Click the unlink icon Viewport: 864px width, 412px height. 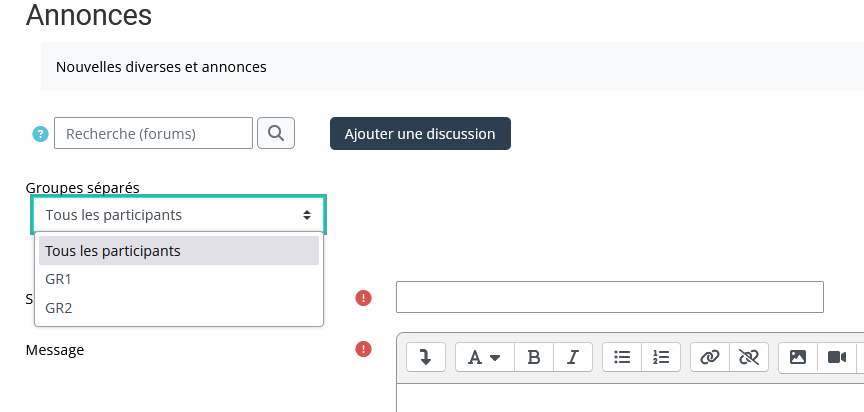pyautogui.click(x=749, y=357)
